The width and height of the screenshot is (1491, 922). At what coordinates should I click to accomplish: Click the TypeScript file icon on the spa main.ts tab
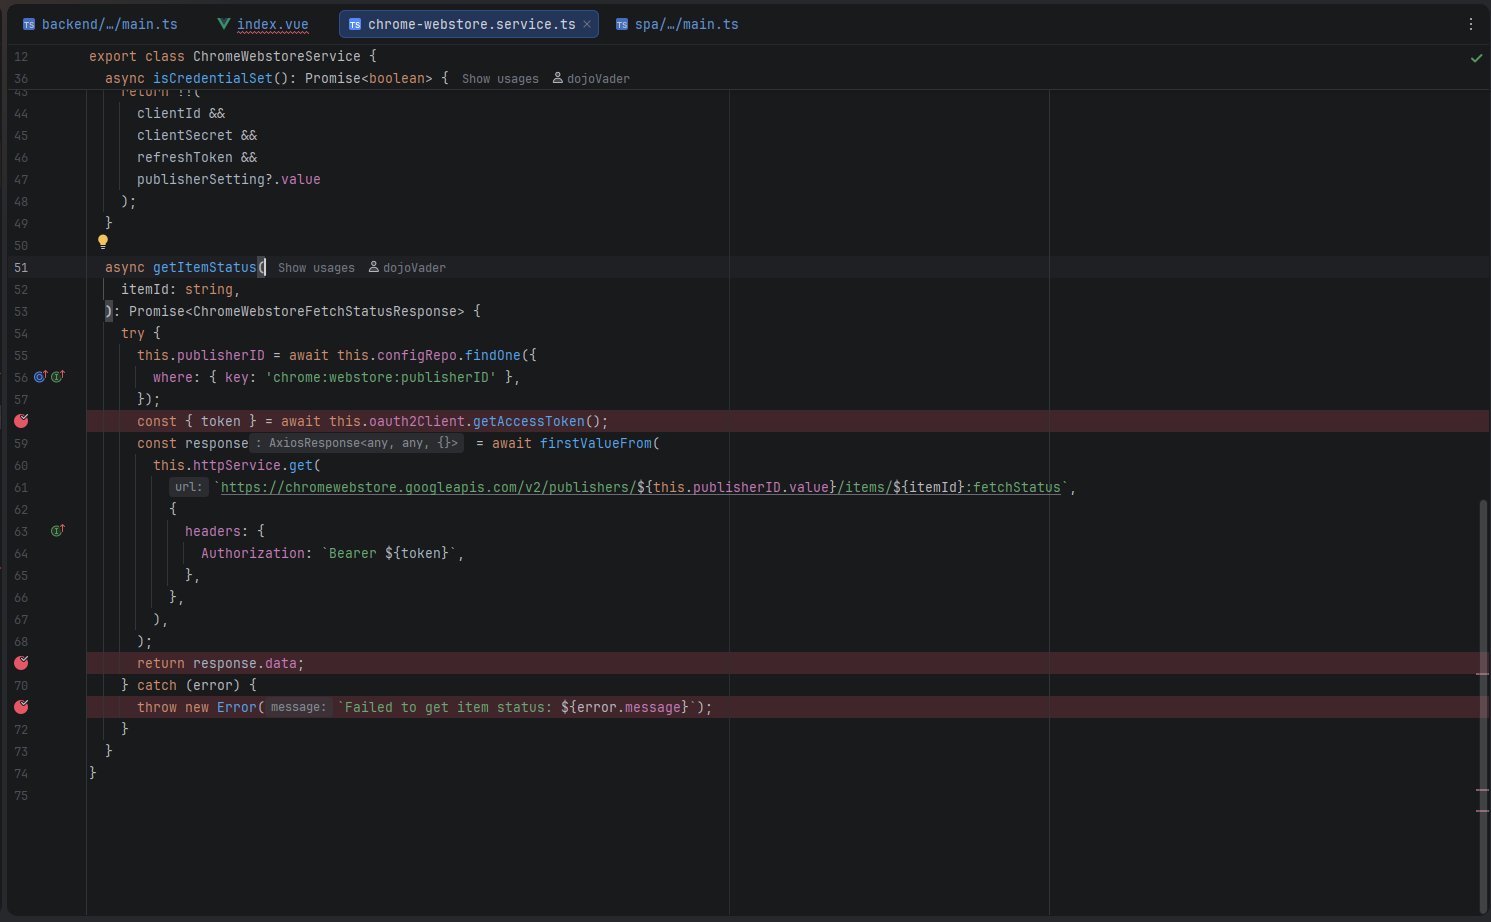622,24
